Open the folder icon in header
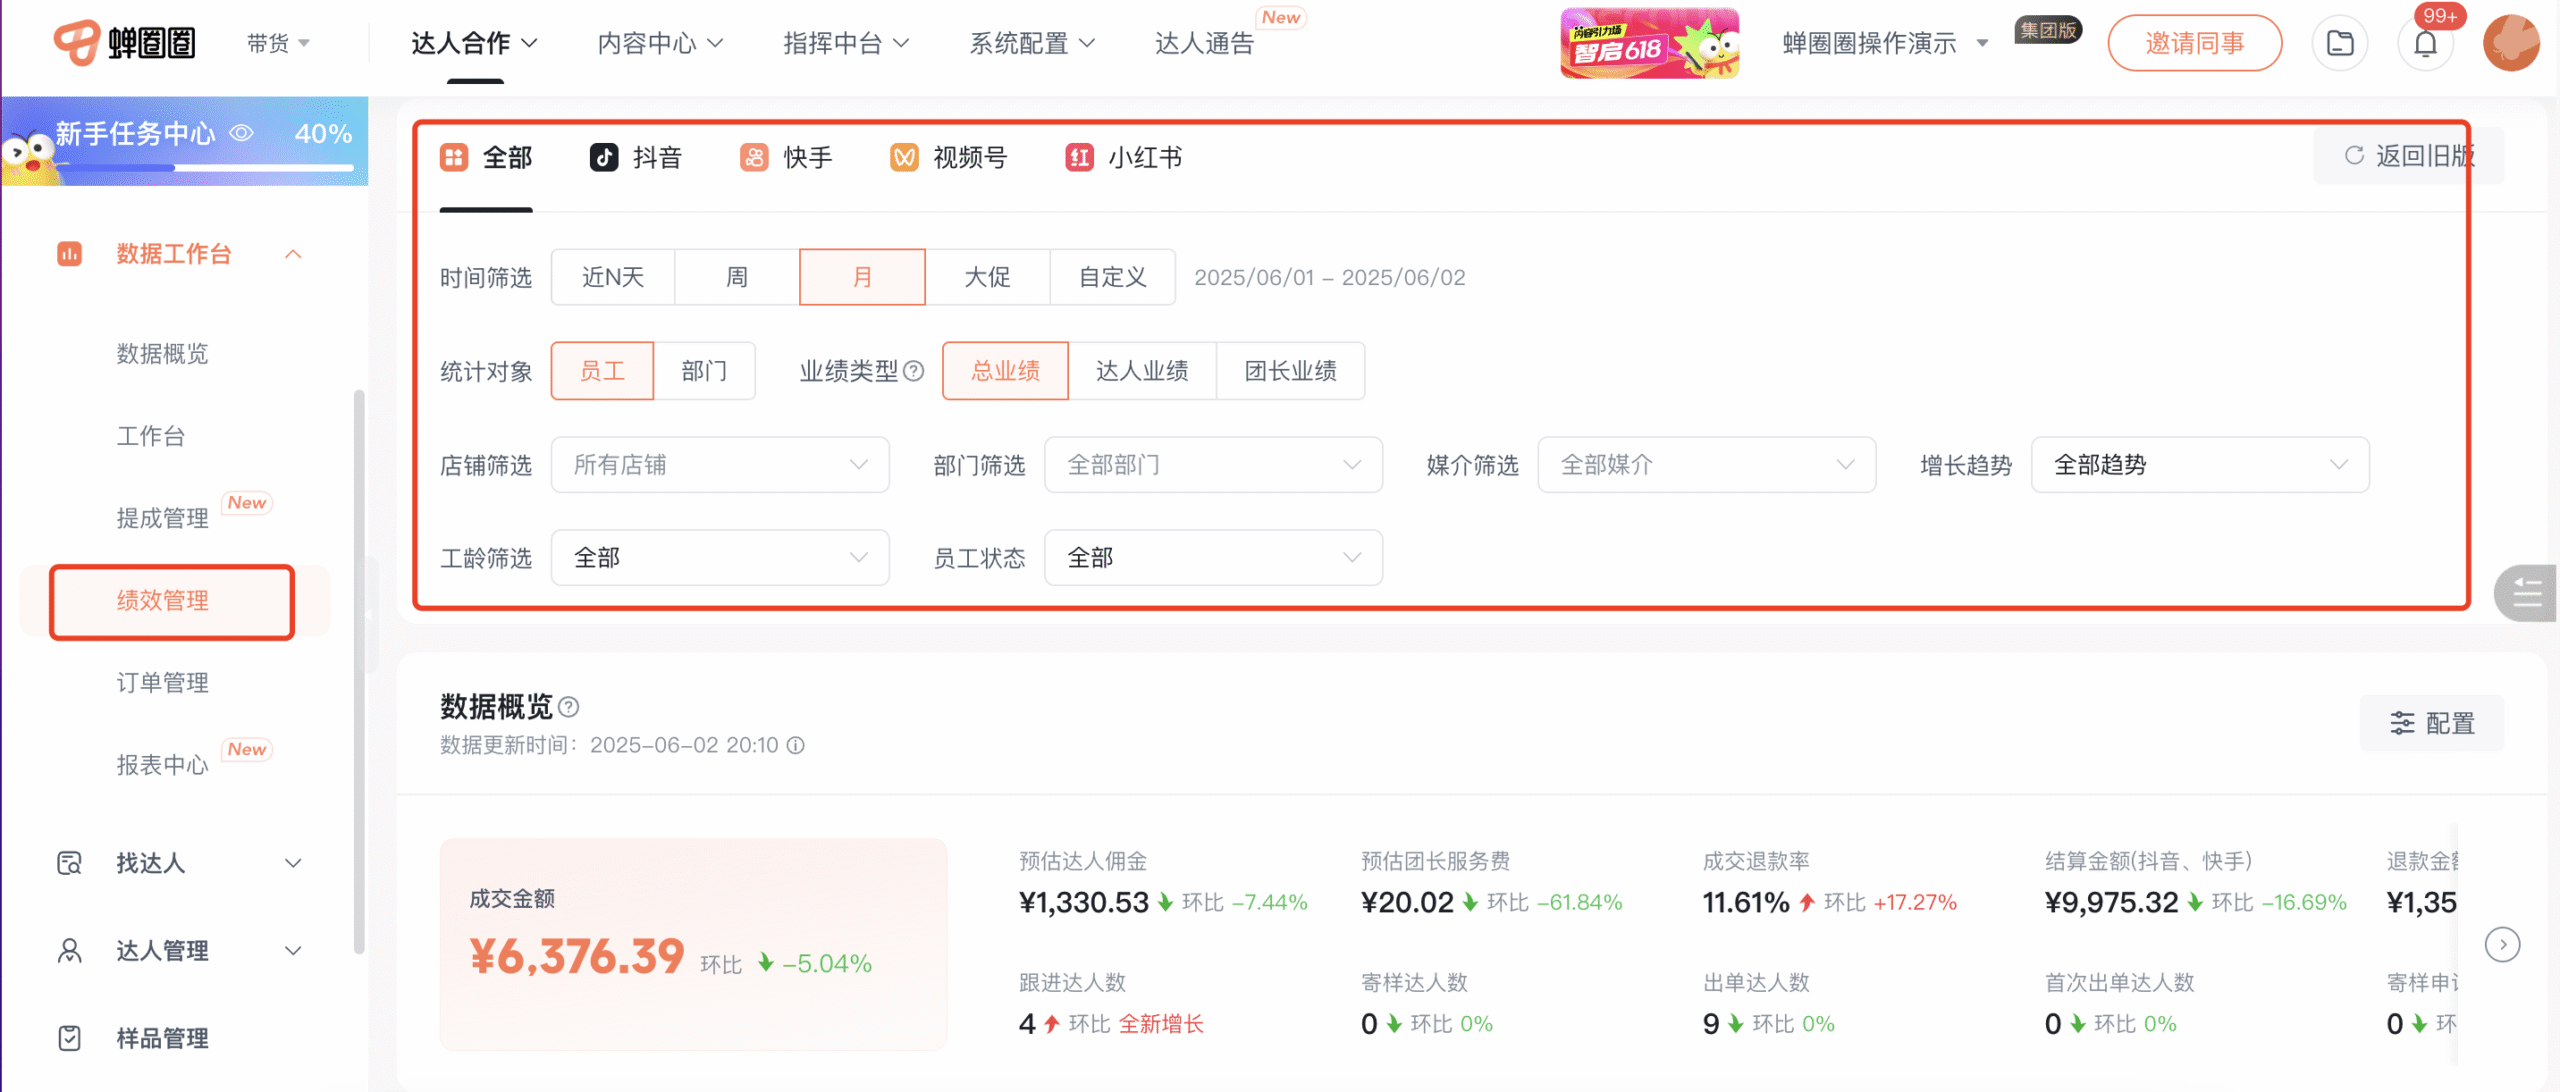This screenshot has height=1092, width=2560. click(2340, 44)
